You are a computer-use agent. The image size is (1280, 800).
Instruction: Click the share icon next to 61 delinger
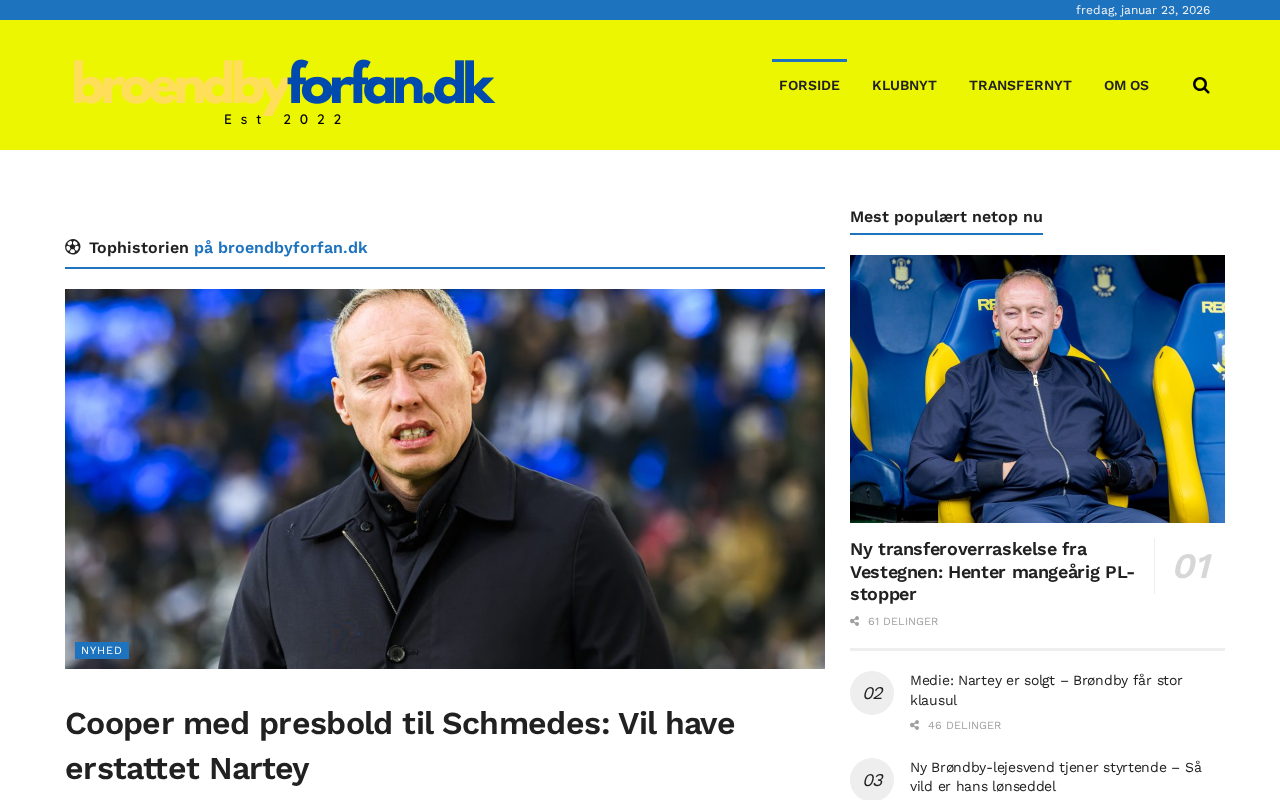point(855,622)
